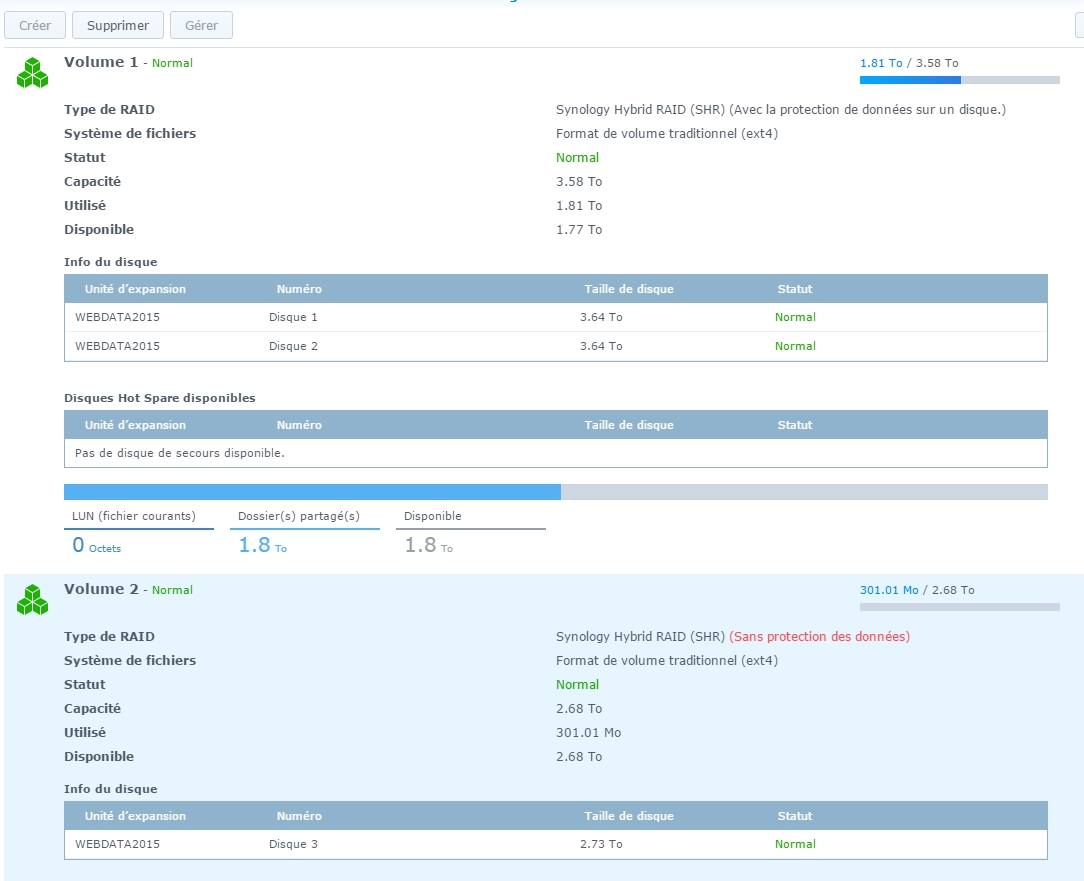The image size is (1084, 881).
Task: Select the Disque 3 row in Volume 2
Action: coord(555,844)
